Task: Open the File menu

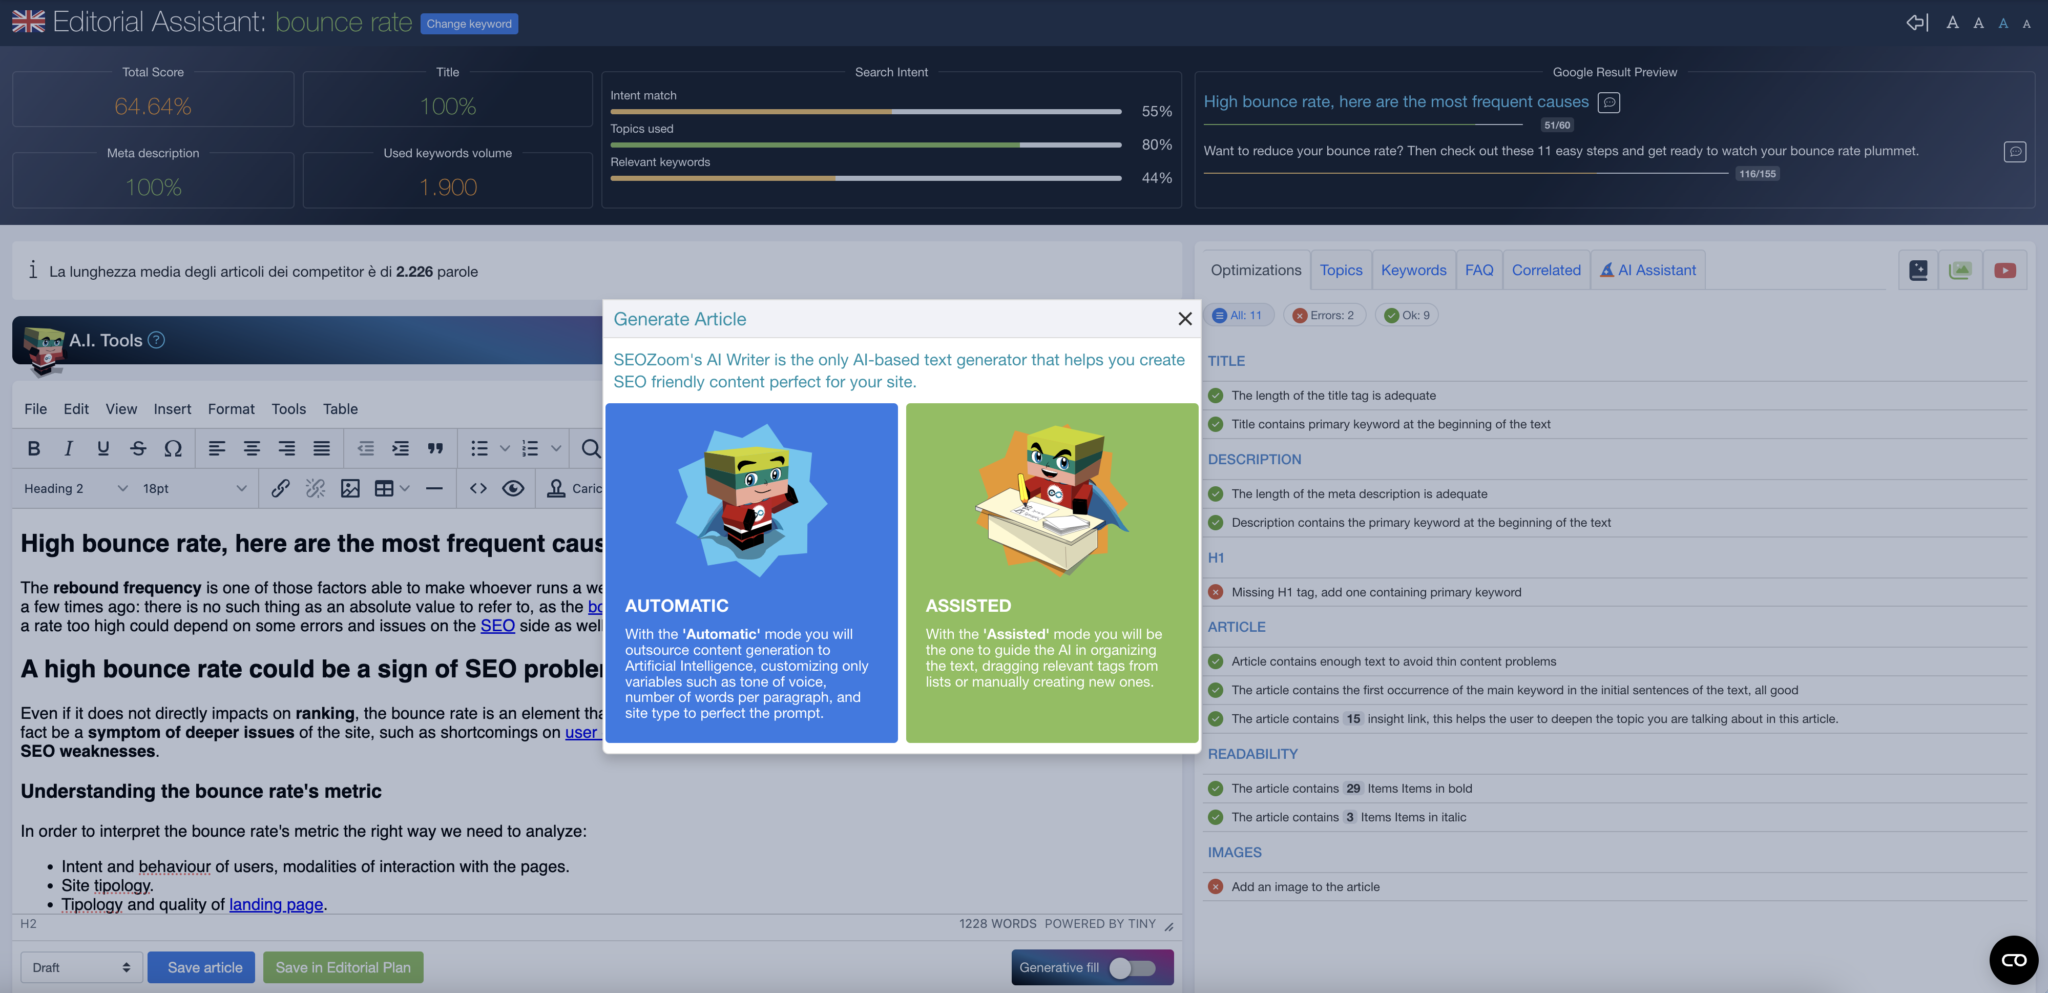Action: click(x=36, y=409)
